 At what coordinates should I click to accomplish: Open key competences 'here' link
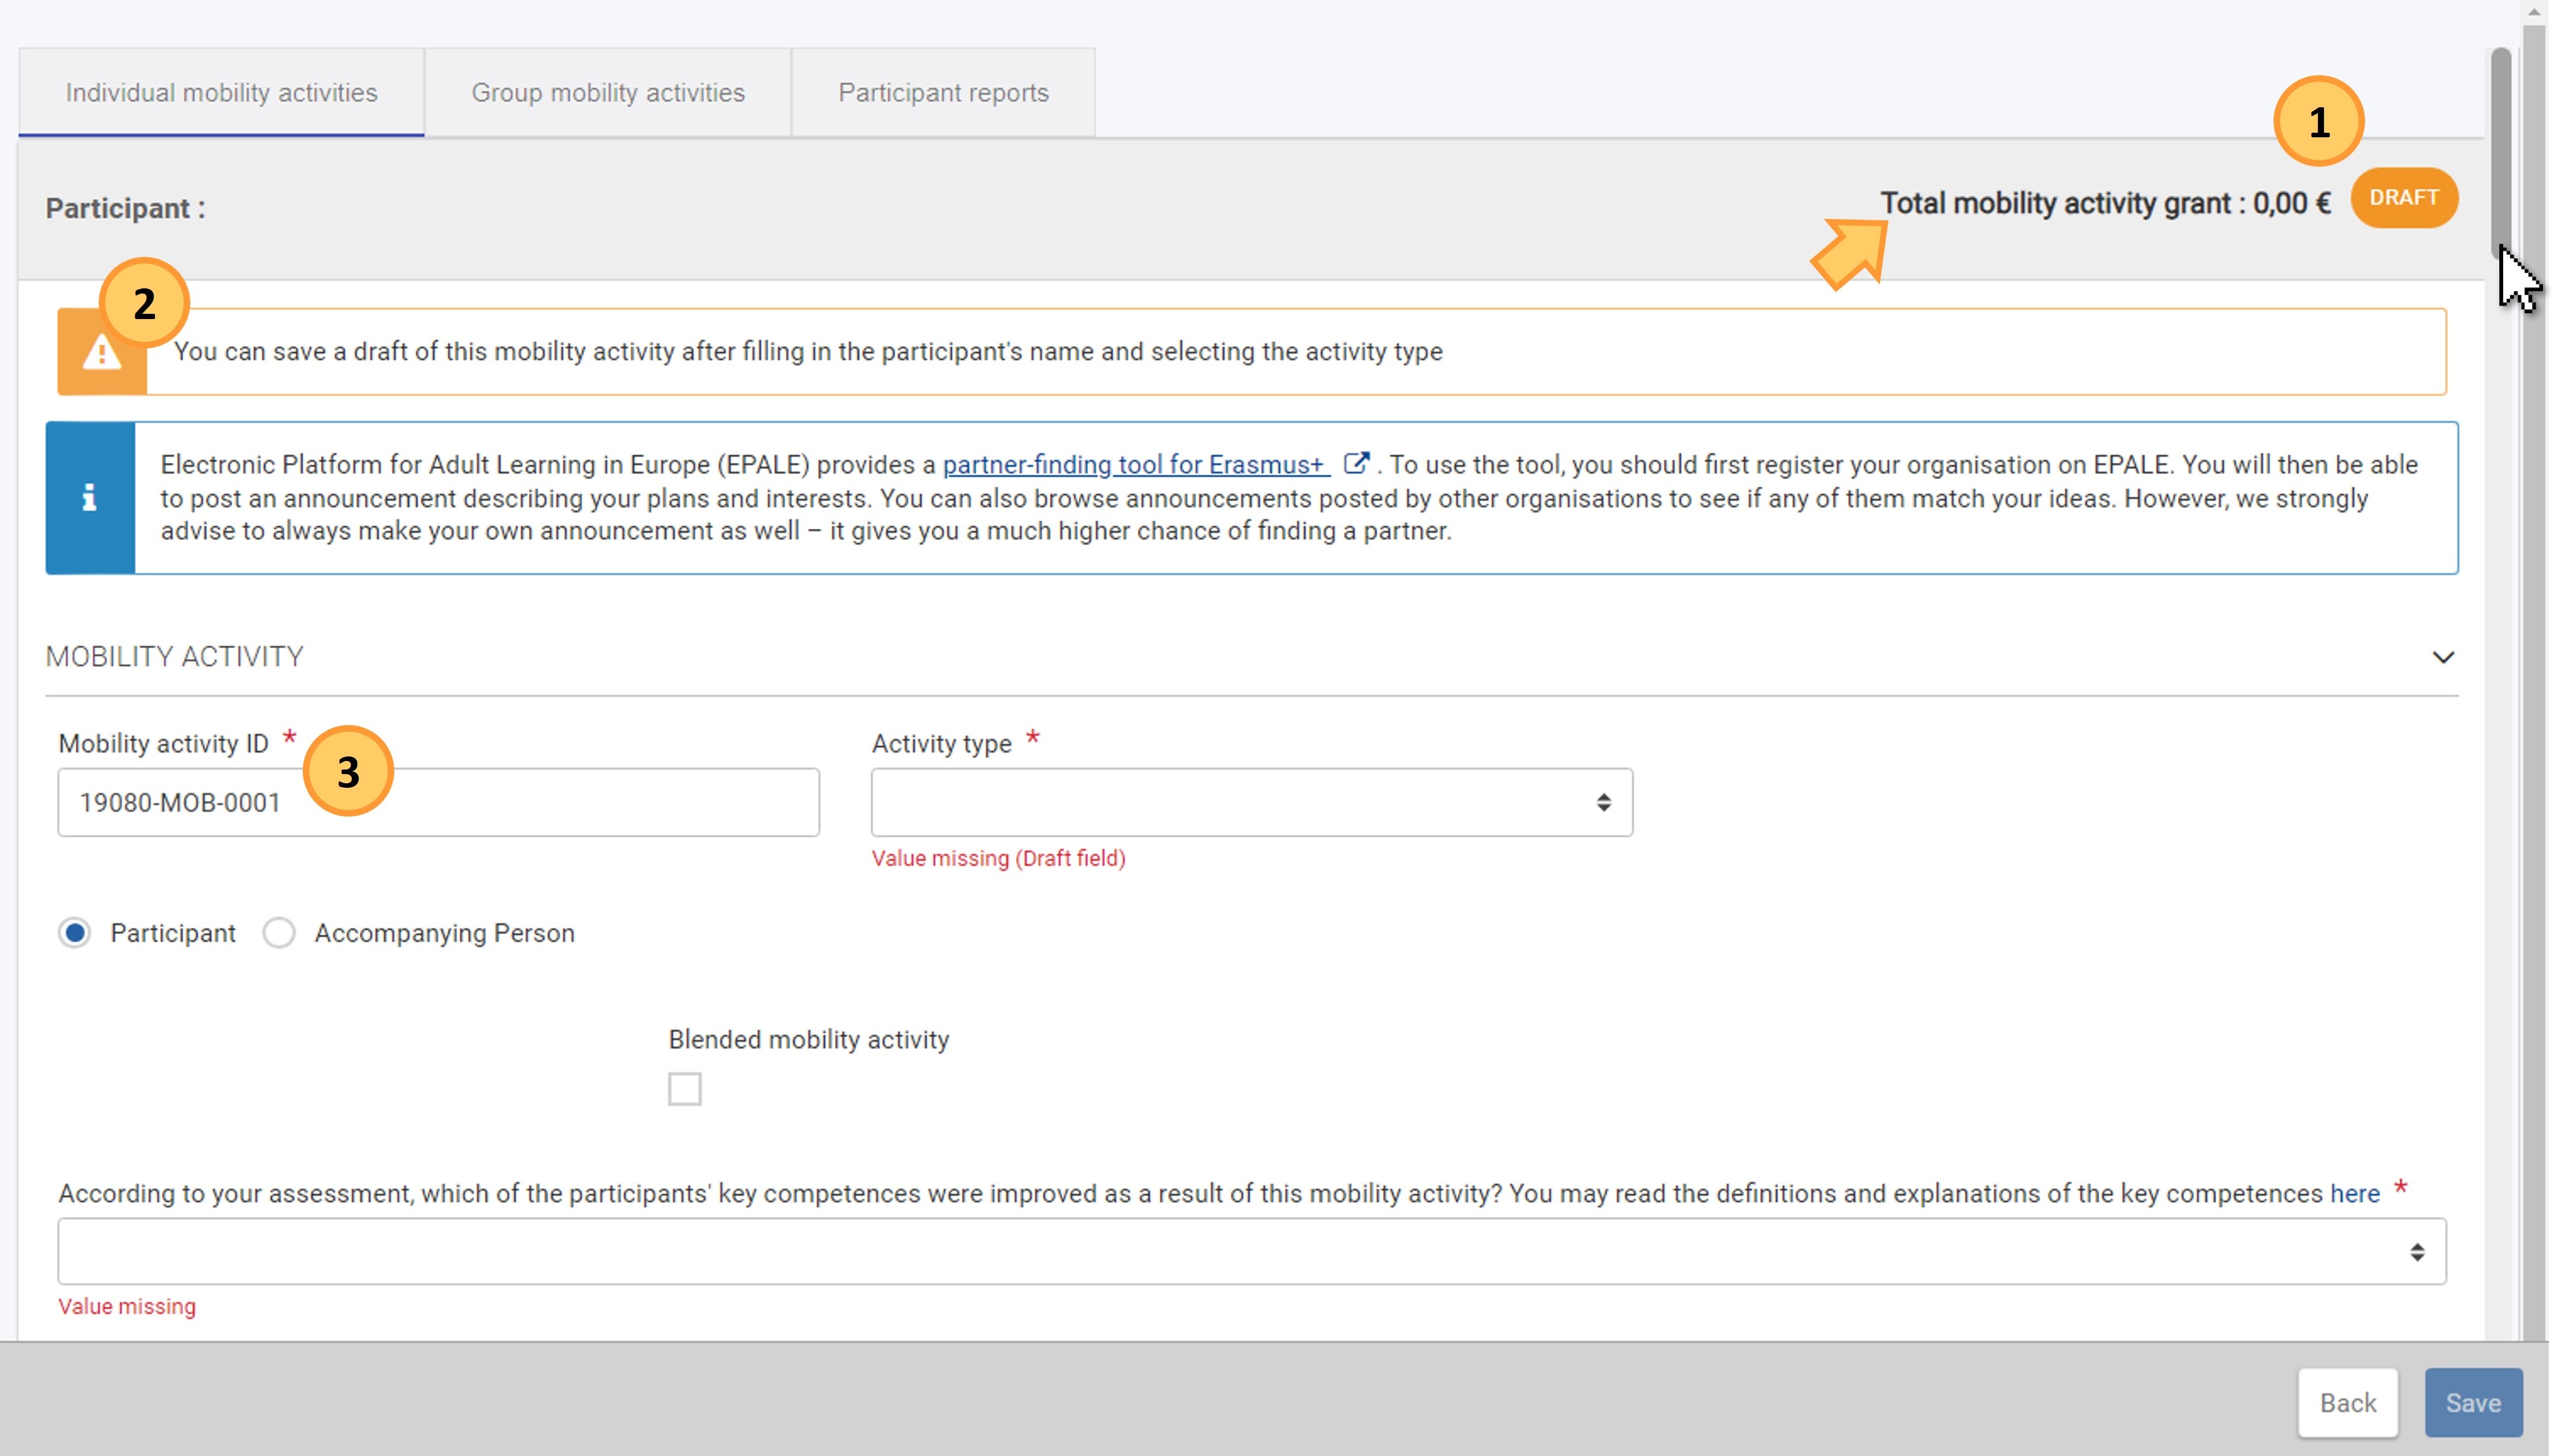tap(2354, 1193)
